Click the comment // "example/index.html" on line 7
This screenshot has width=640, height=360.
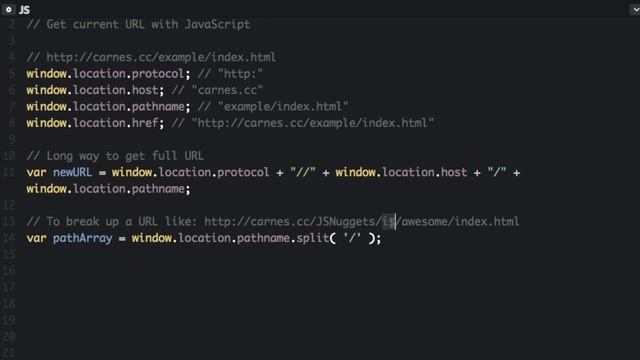tap(273, 107)
